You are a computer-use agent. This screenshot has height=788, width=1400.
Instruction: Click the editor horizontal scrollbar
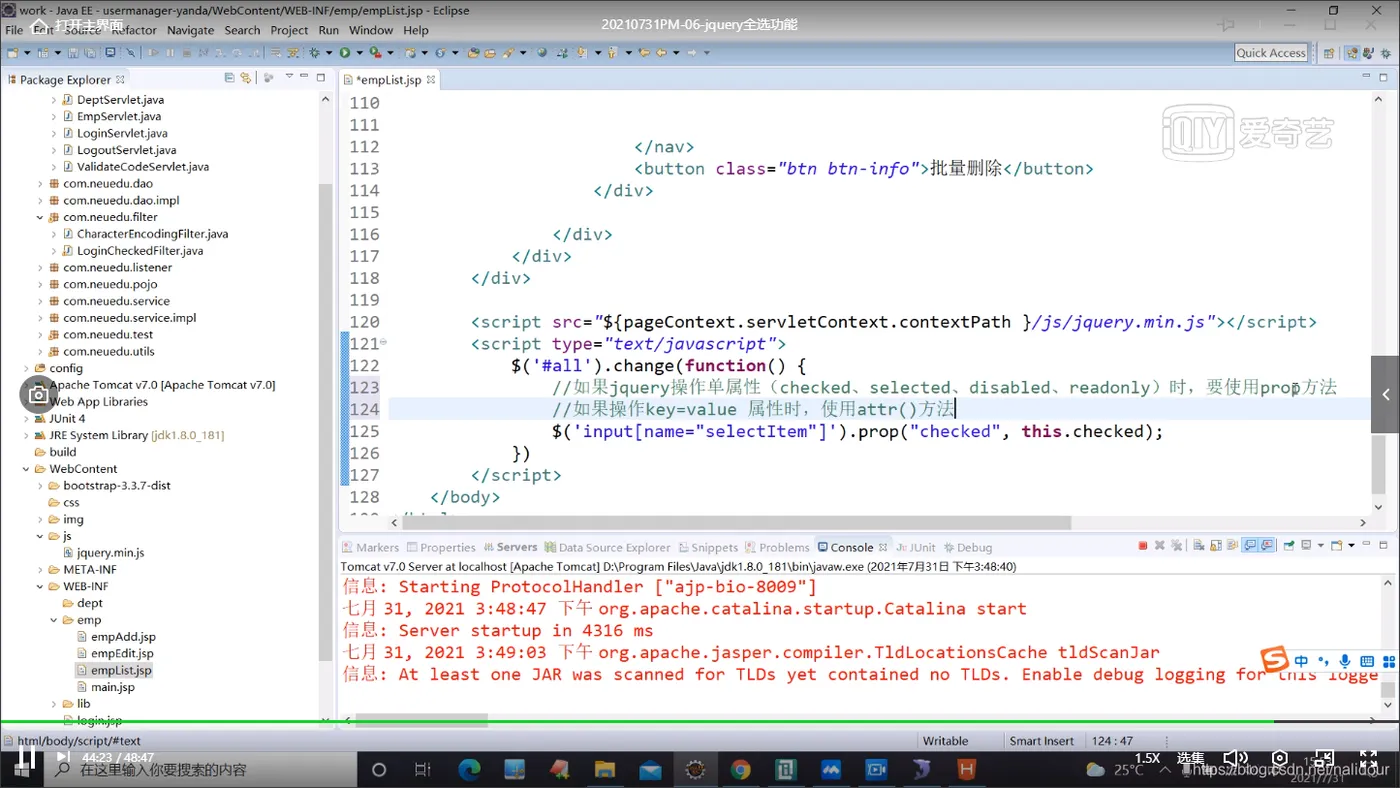coord(736,522)
